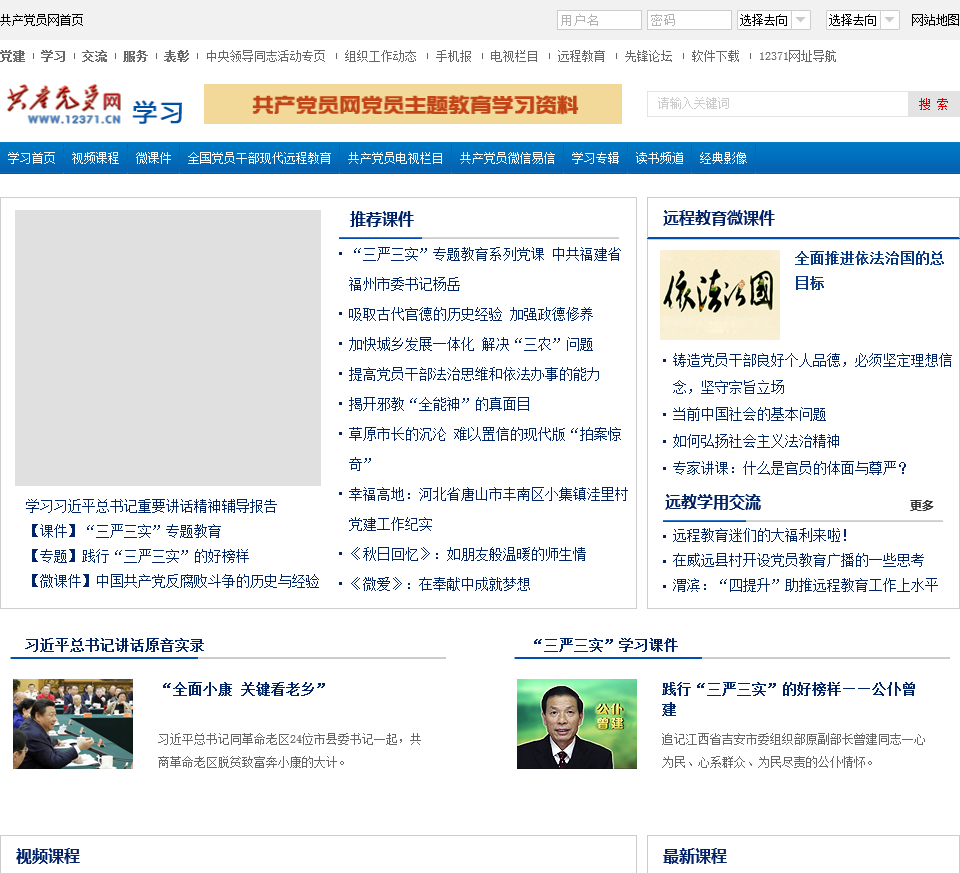Screen dimensions: 960x873
Task: Focus the 密码 password field
Action: [689, 20]
